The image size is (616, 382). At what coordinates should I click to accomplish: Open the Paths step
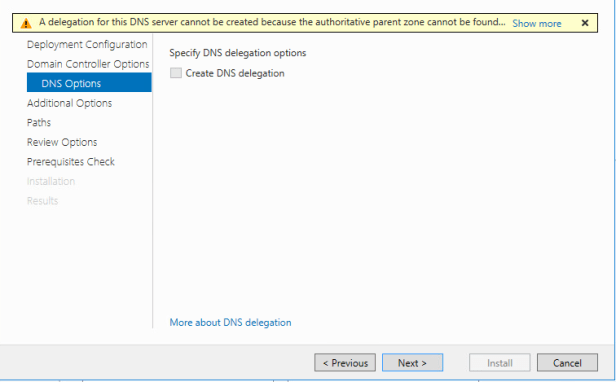39,123
